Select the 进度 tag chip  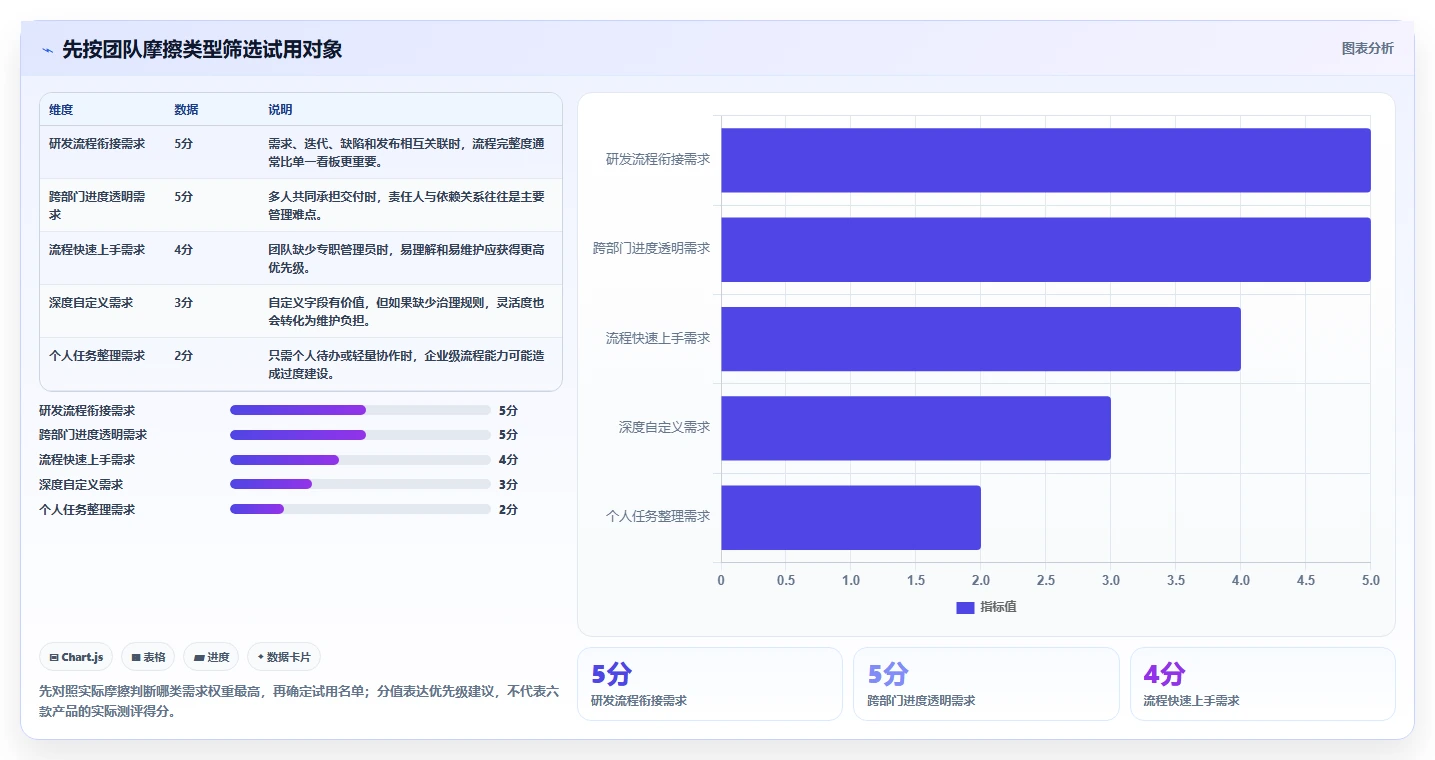click(211, 657)
